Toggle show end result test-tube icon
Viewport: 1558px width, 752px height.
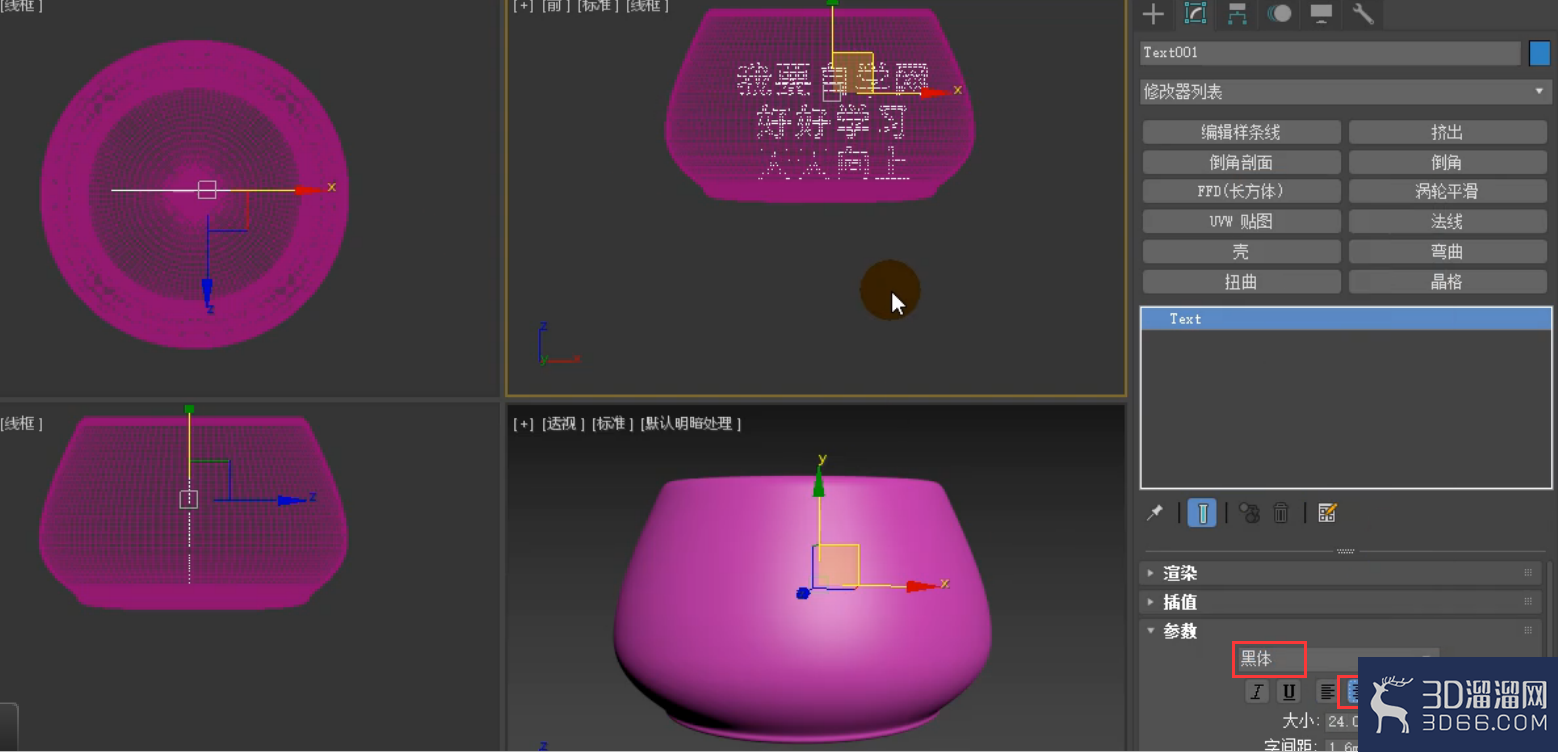(1202, 513)
